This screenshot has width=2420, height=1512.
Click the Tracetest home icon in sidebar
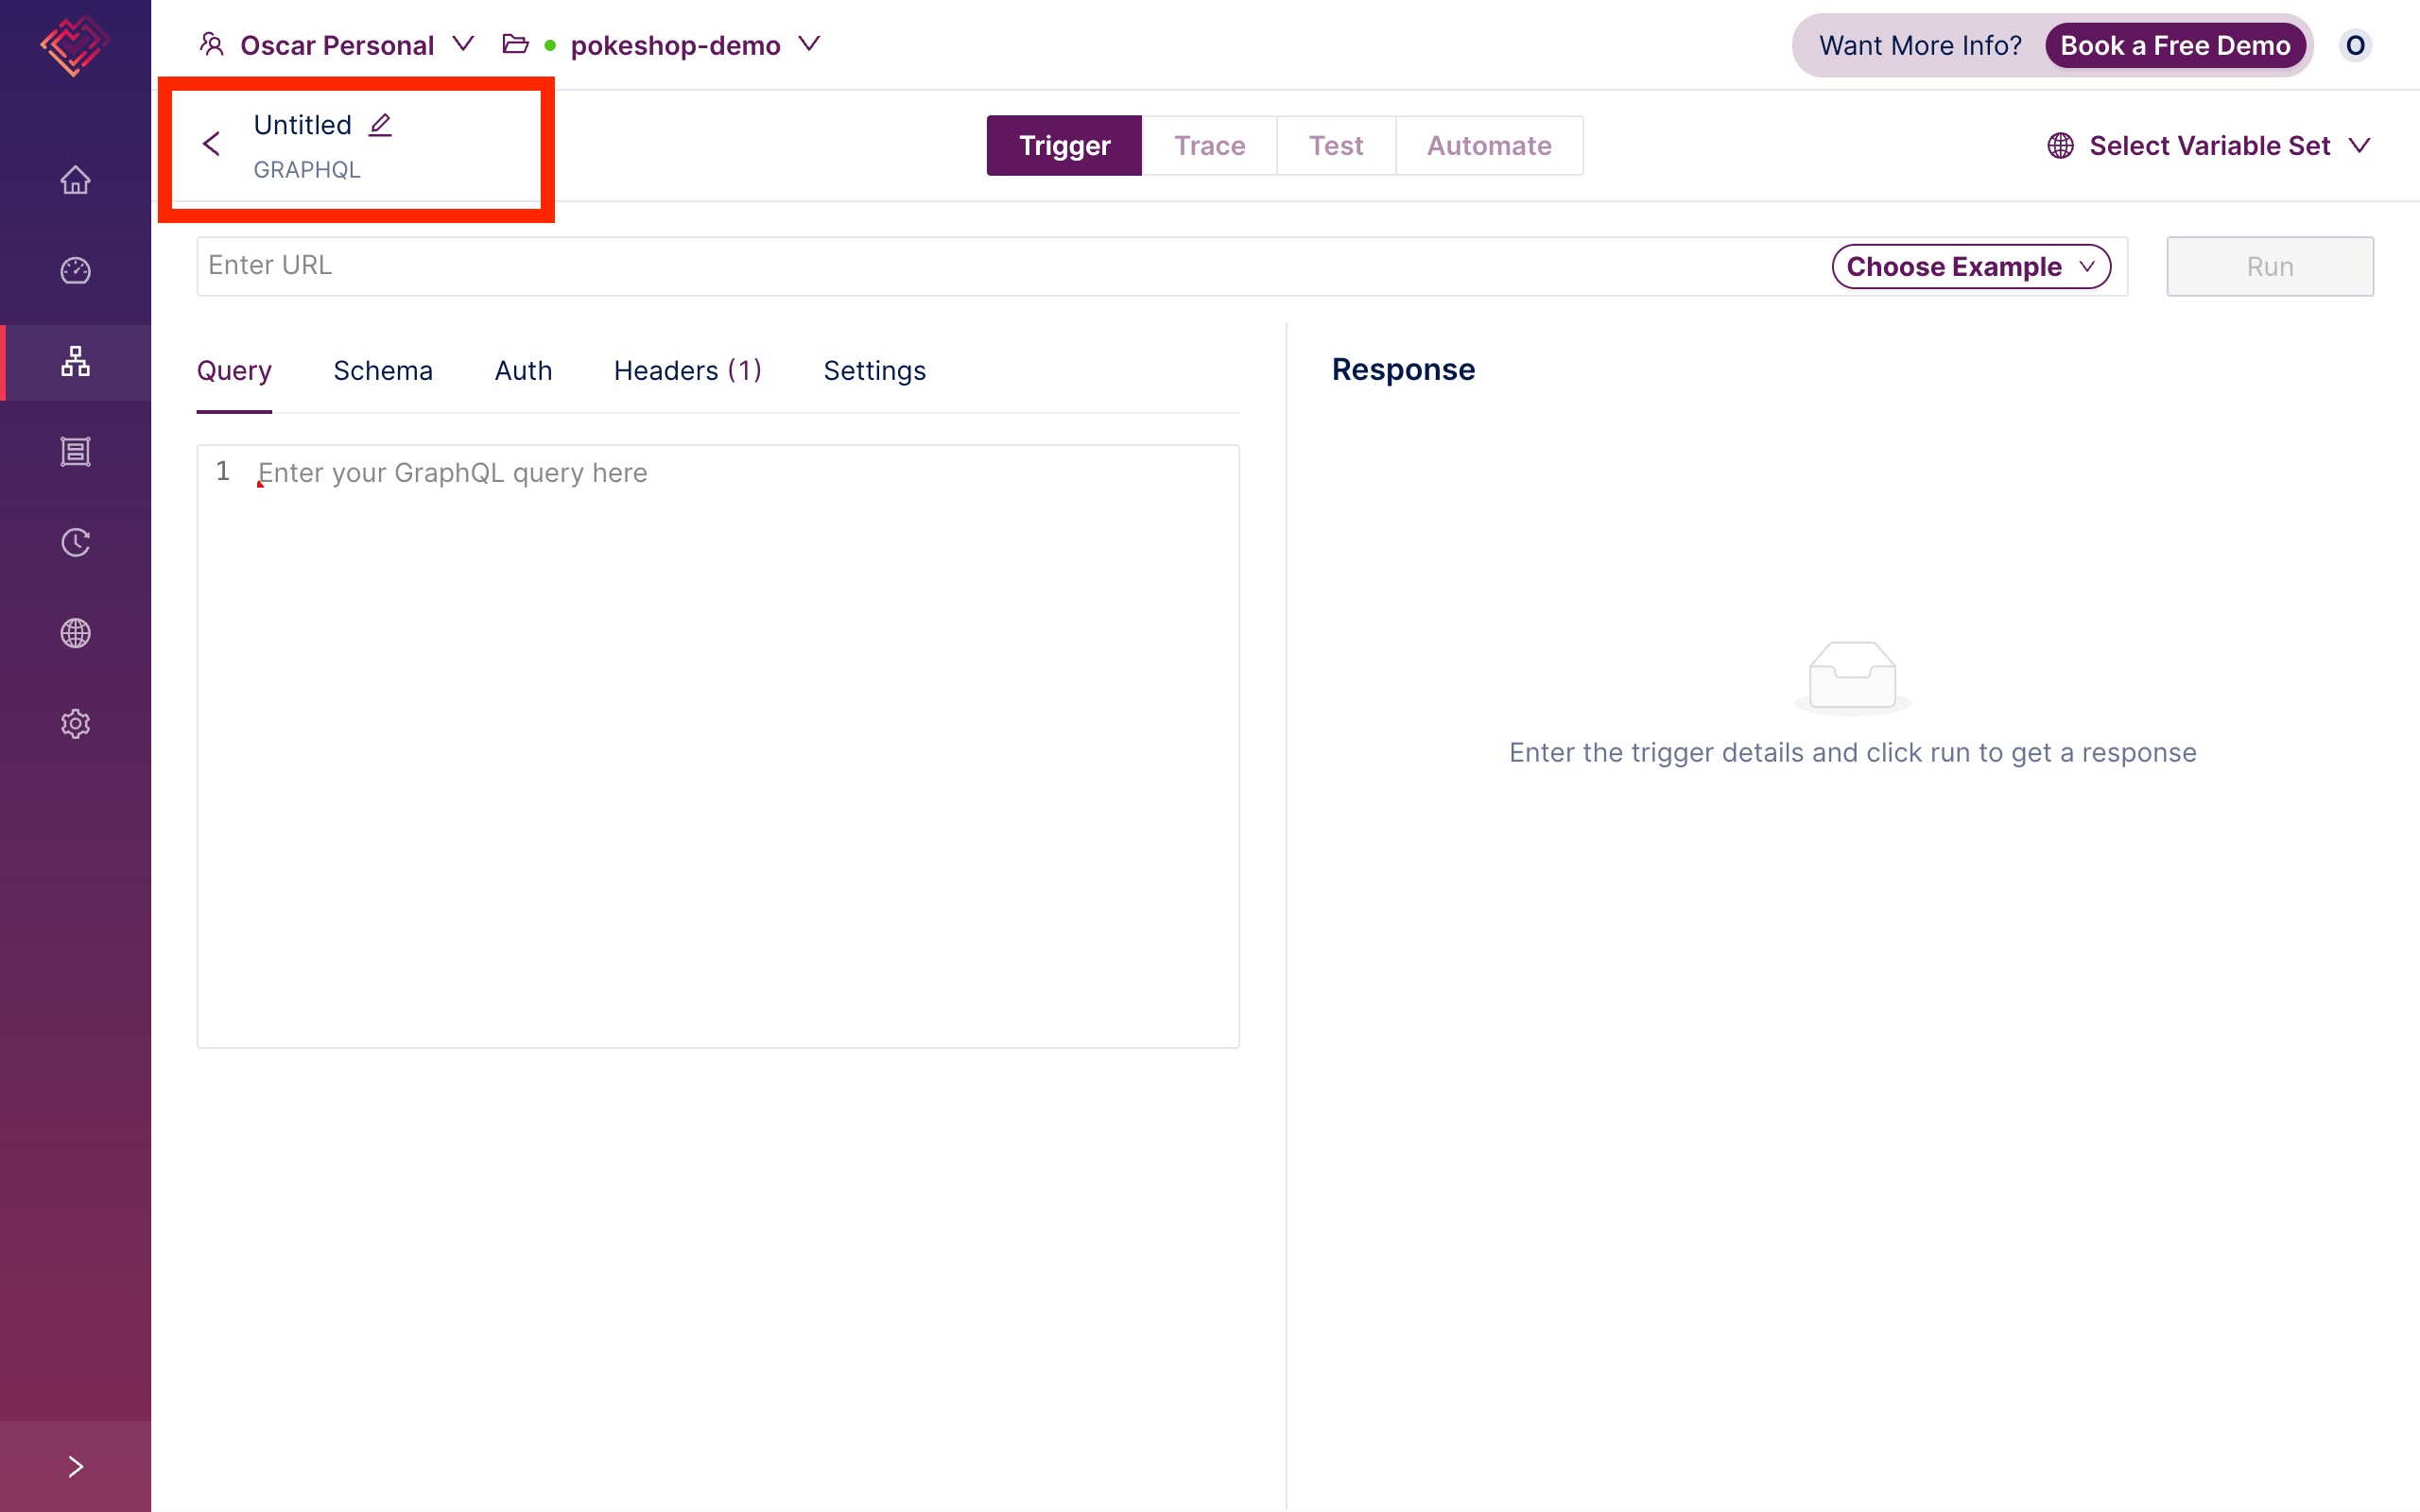click(x=75, y=180)
